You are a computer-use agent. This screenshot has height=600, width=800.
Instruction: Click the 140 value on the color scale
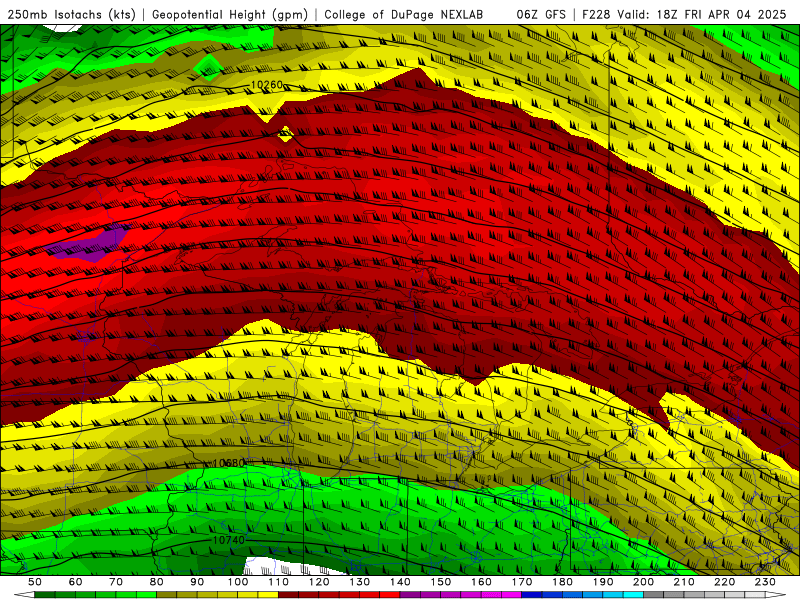[400, 582]
